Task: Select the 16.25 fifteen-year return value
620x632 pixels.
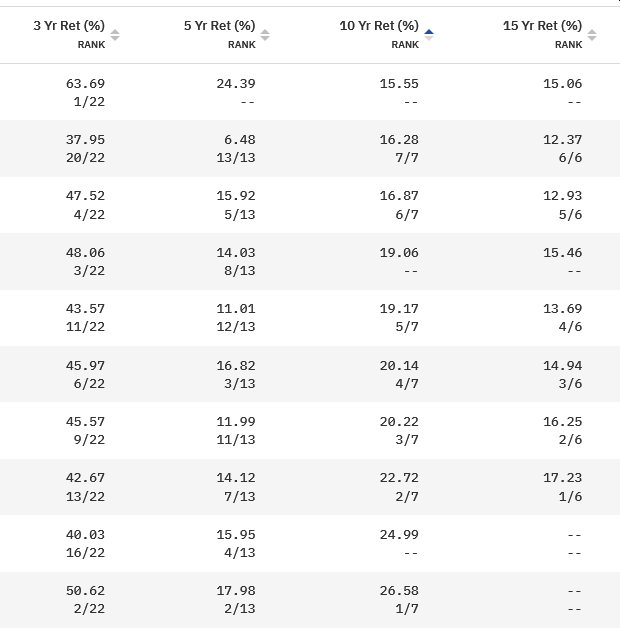Action: click(562, 422)
